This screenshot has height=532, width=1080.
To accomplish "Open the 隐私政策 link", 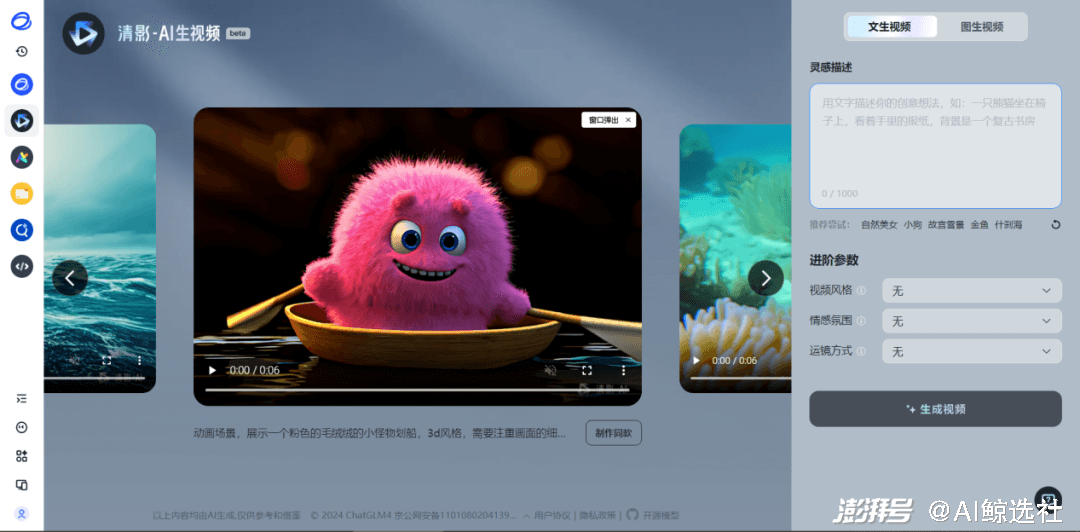I will click(597, 515).
